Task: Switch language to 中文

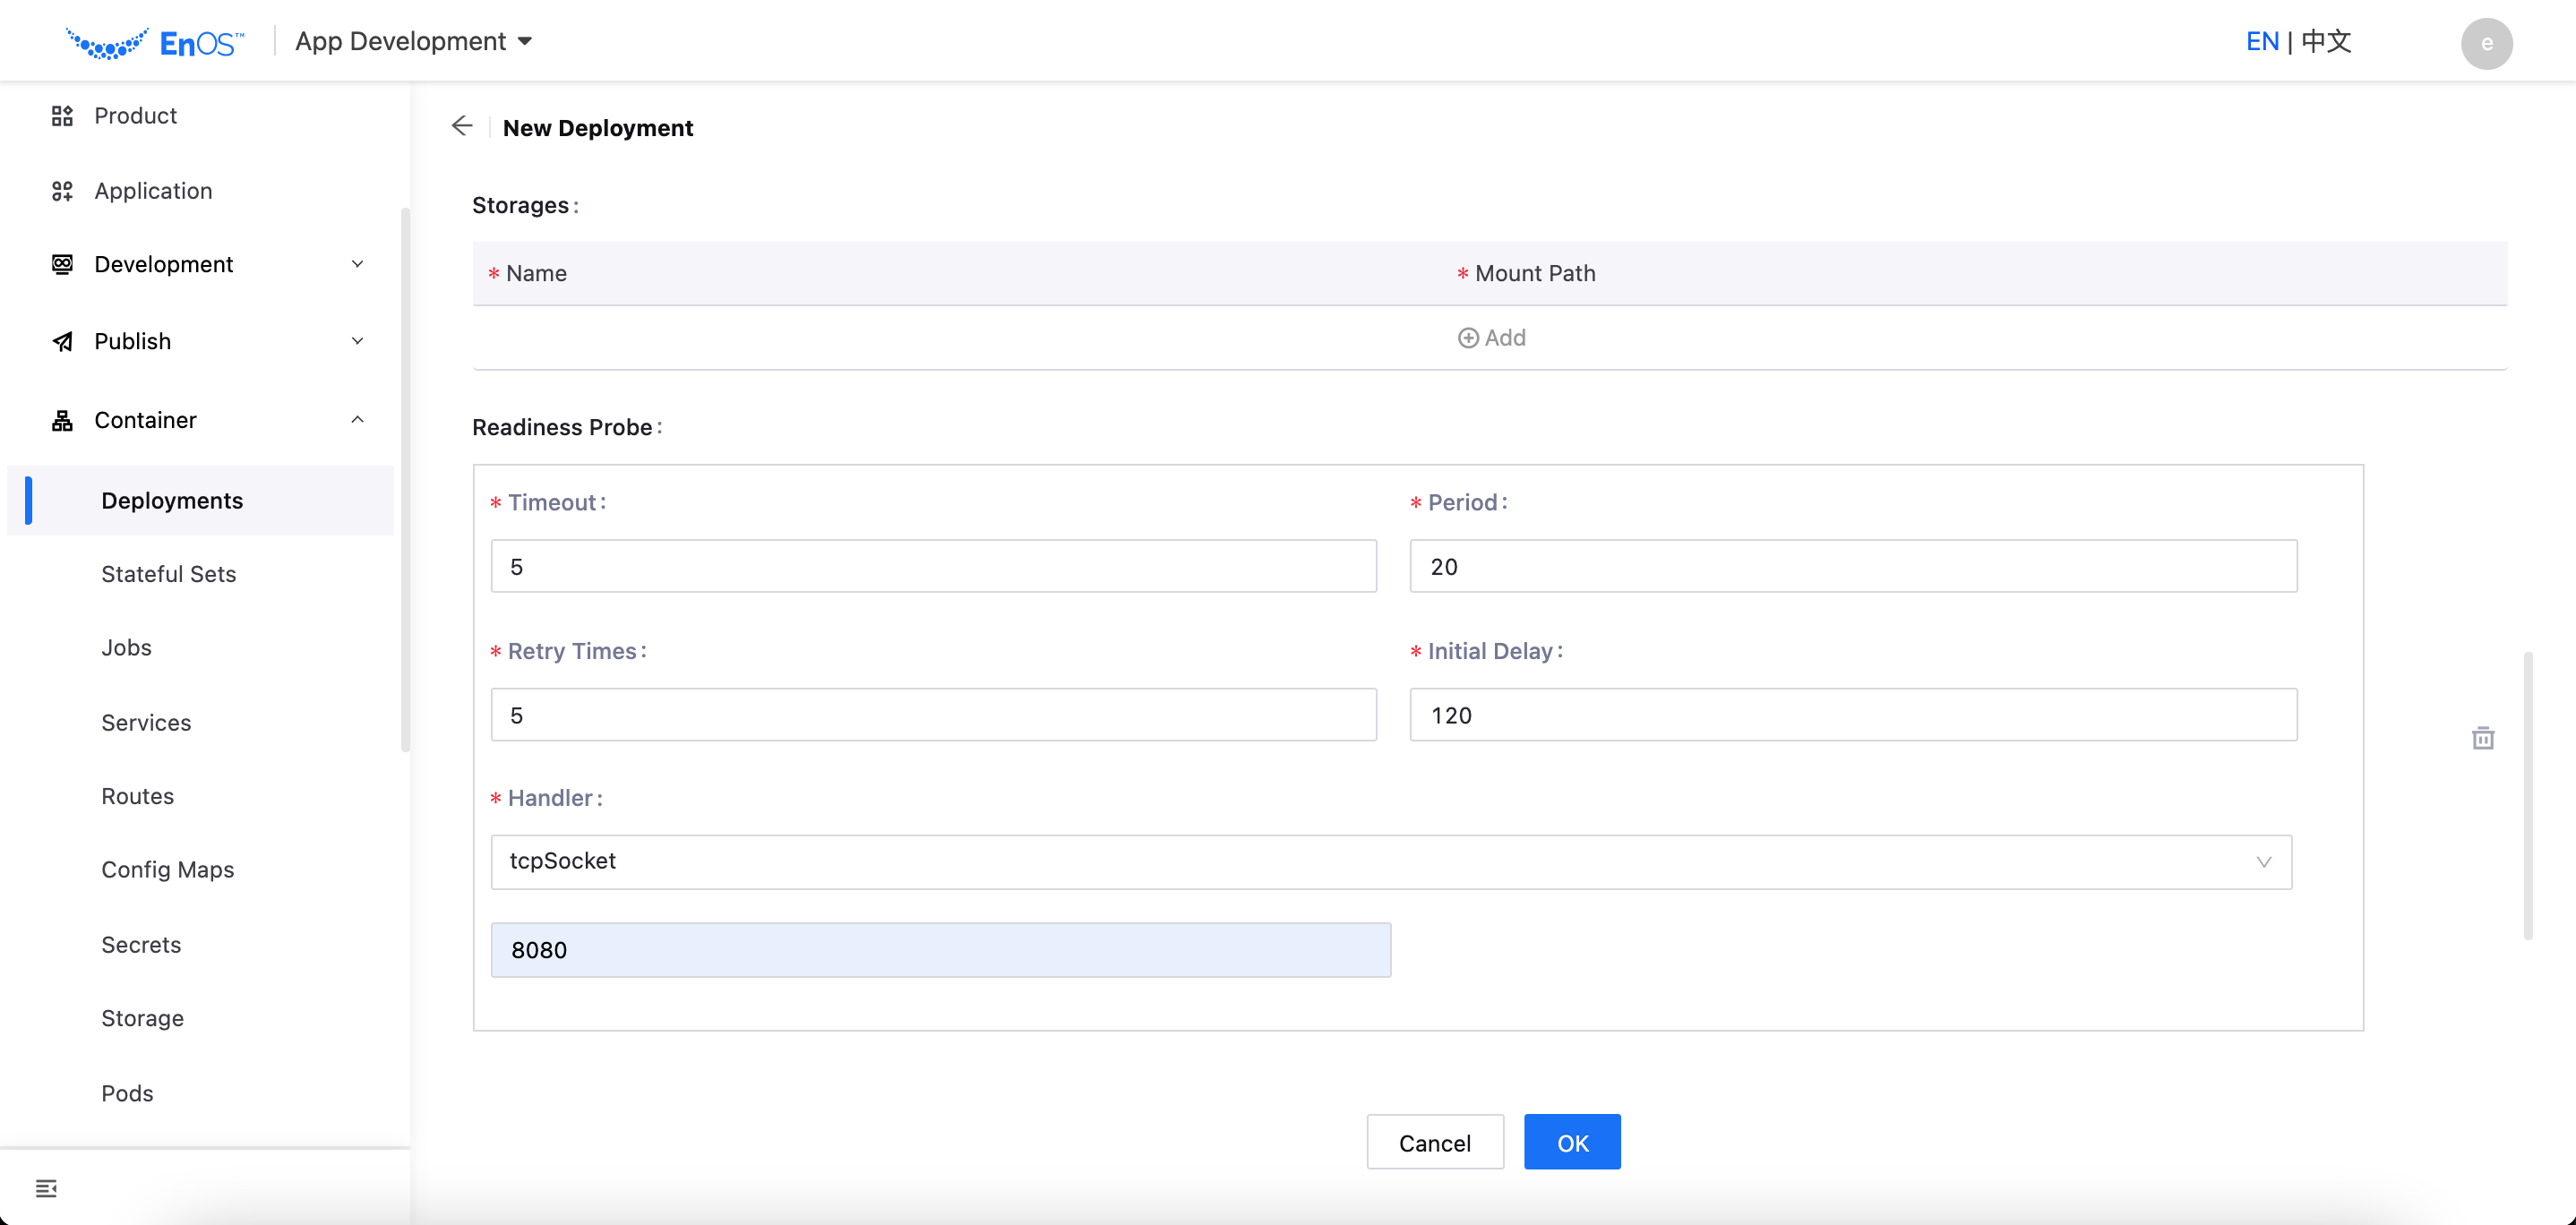Action: coord(2325,42)
